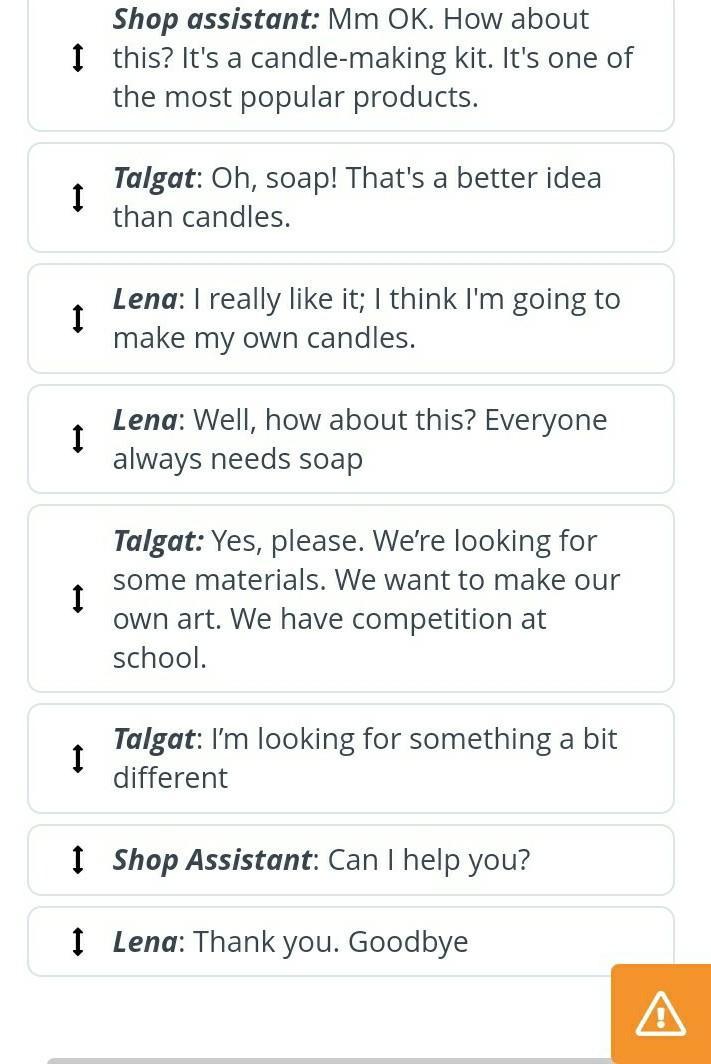711x1064 pixels.
Task: Click the 'Well, how about this?' sentence
Action: coord(359,439)
